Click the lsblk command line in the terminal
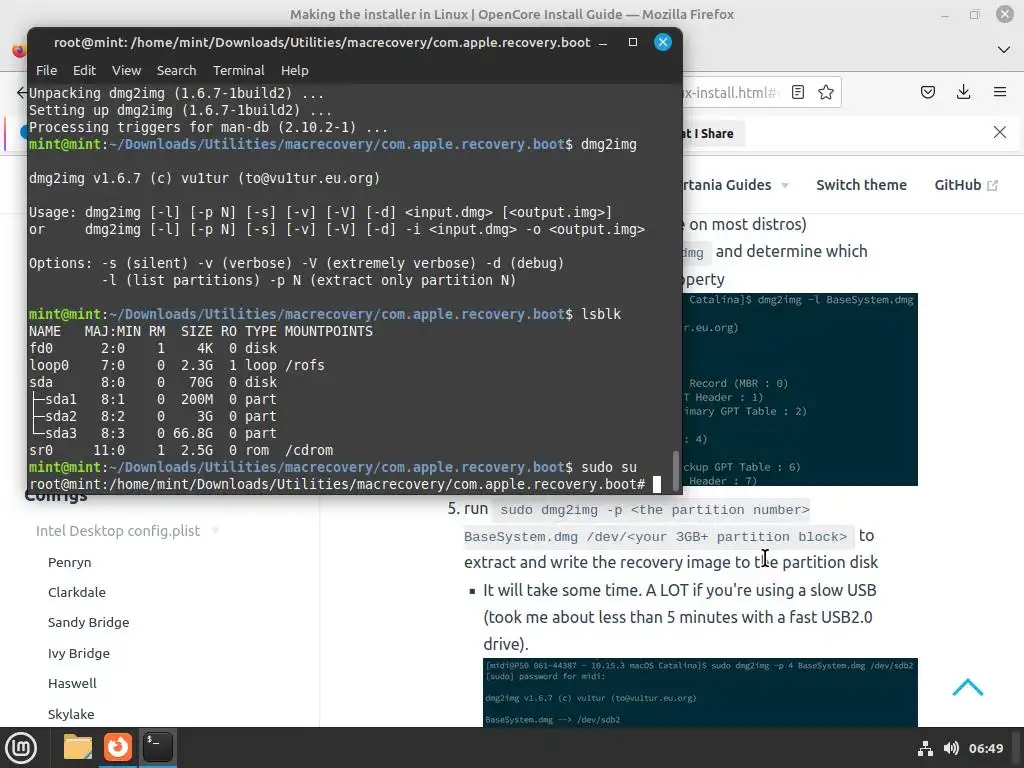 click(325, 314)
